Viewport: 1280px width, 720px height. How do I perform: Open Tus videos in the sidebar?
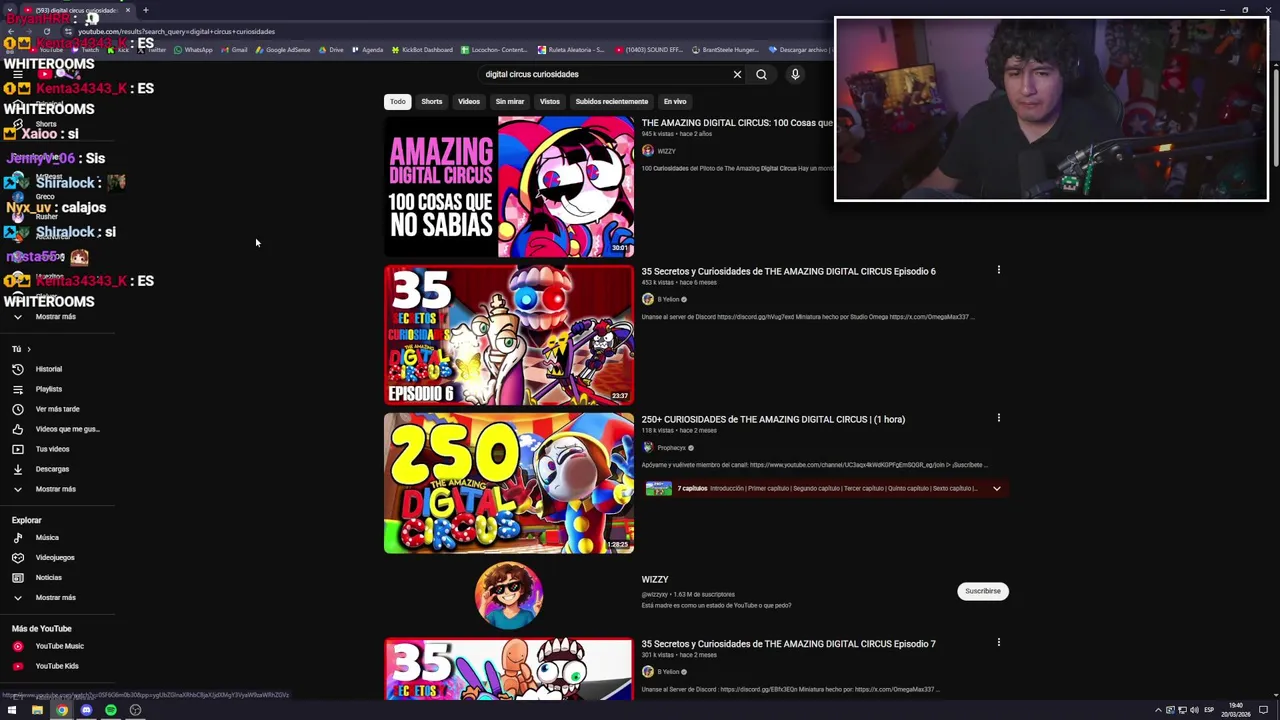pos(52,449)
